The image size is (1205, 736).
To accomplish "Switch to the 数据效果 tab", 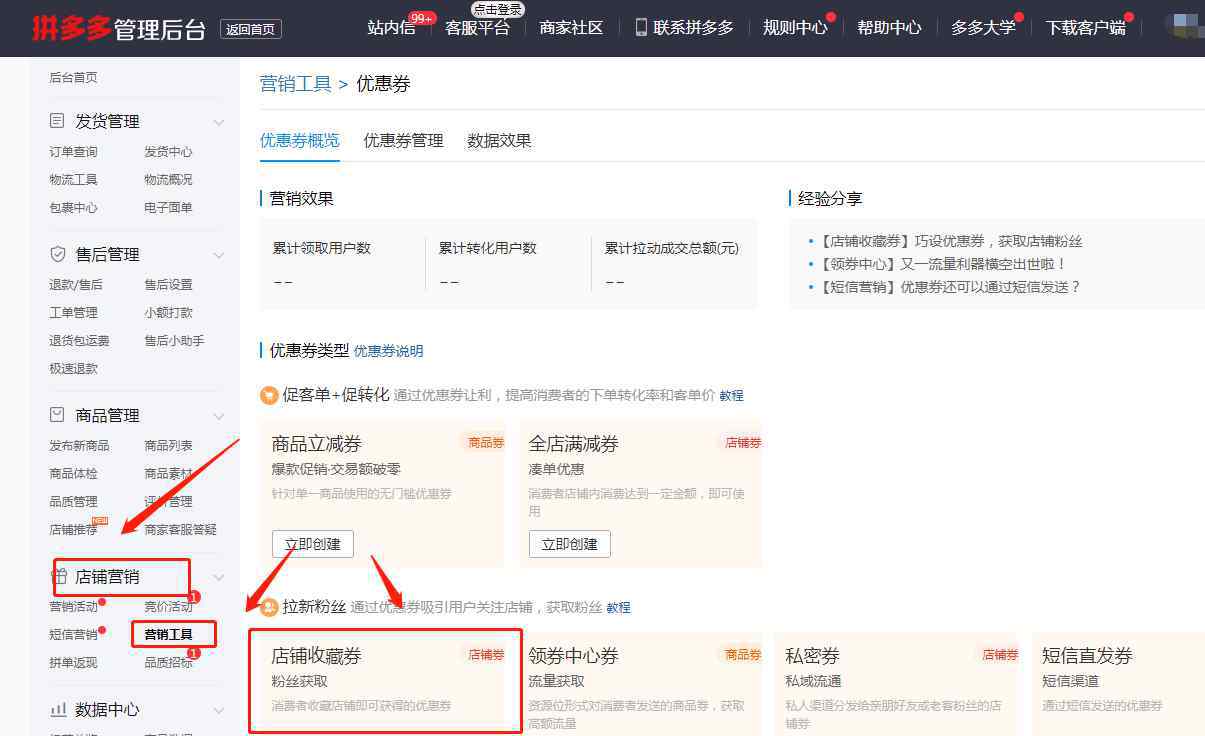I will point(499,141).
